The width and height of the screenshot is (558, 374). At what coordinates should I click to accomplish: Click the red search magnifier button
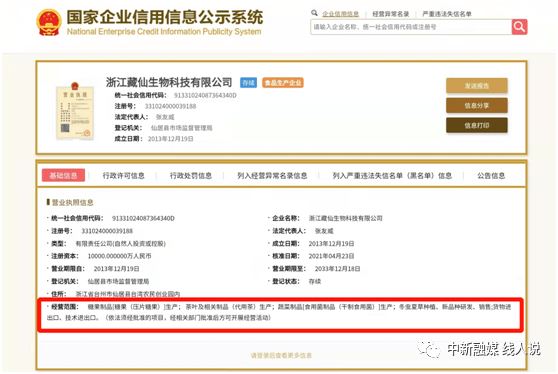tap(519, 27)
